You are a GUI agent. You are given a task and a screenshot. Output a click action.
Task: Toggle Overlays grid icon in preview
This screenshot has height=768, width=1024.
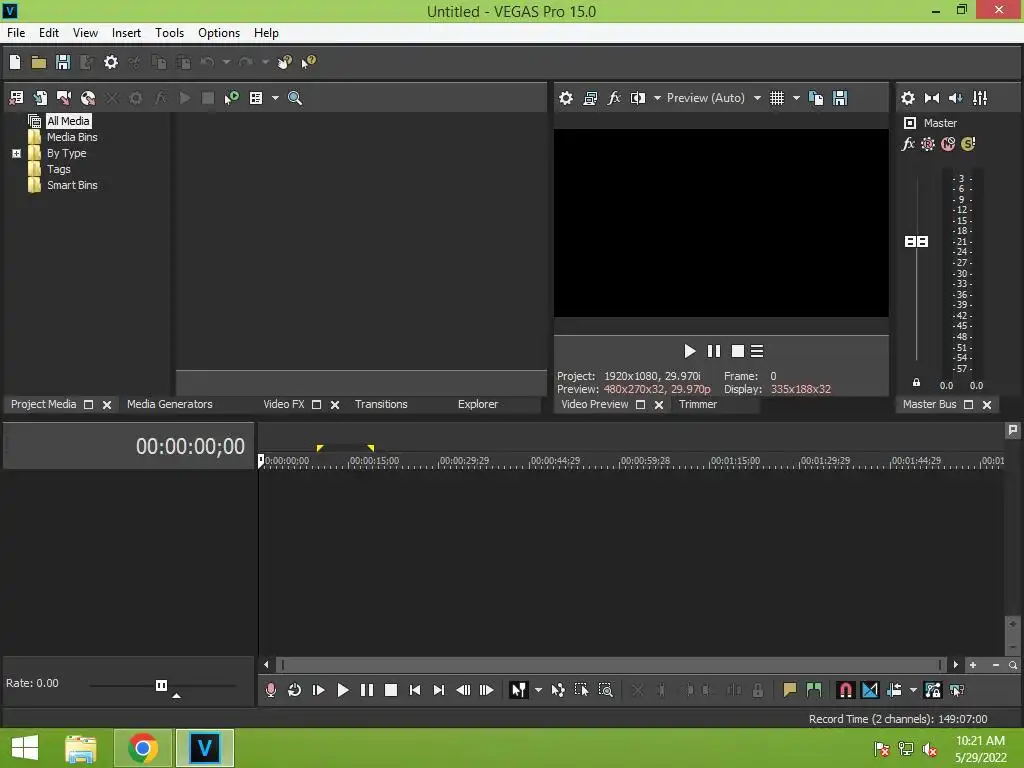tap(777, 98)
